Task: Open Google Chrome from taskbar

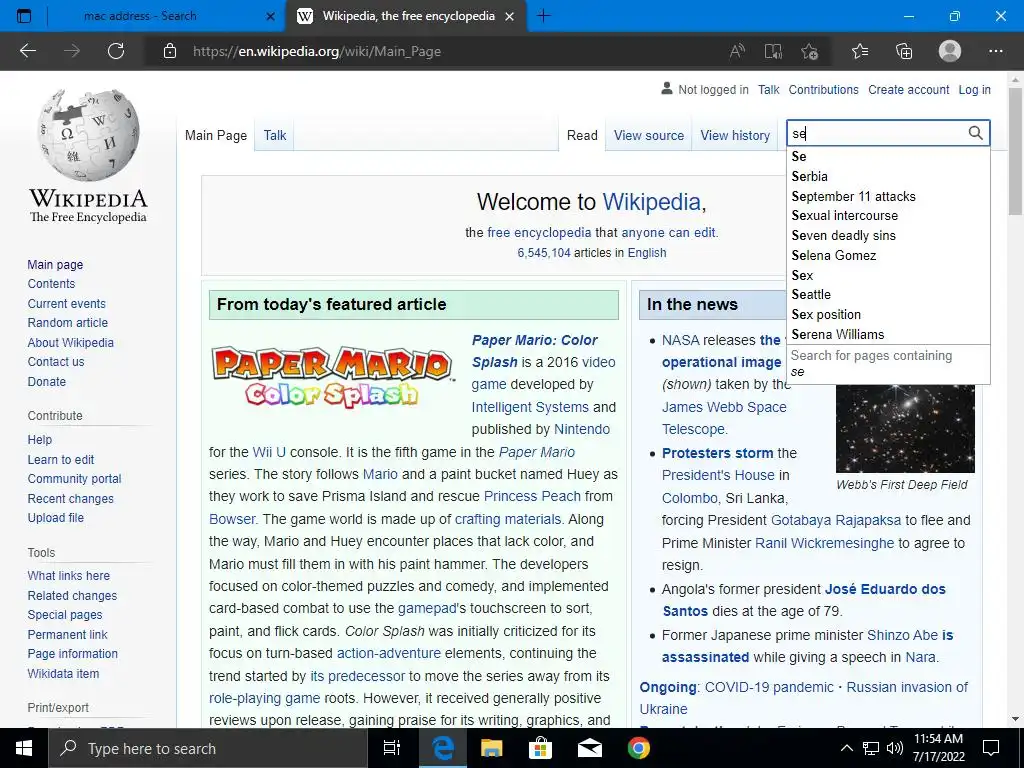Action: click(x=639, y=748)
